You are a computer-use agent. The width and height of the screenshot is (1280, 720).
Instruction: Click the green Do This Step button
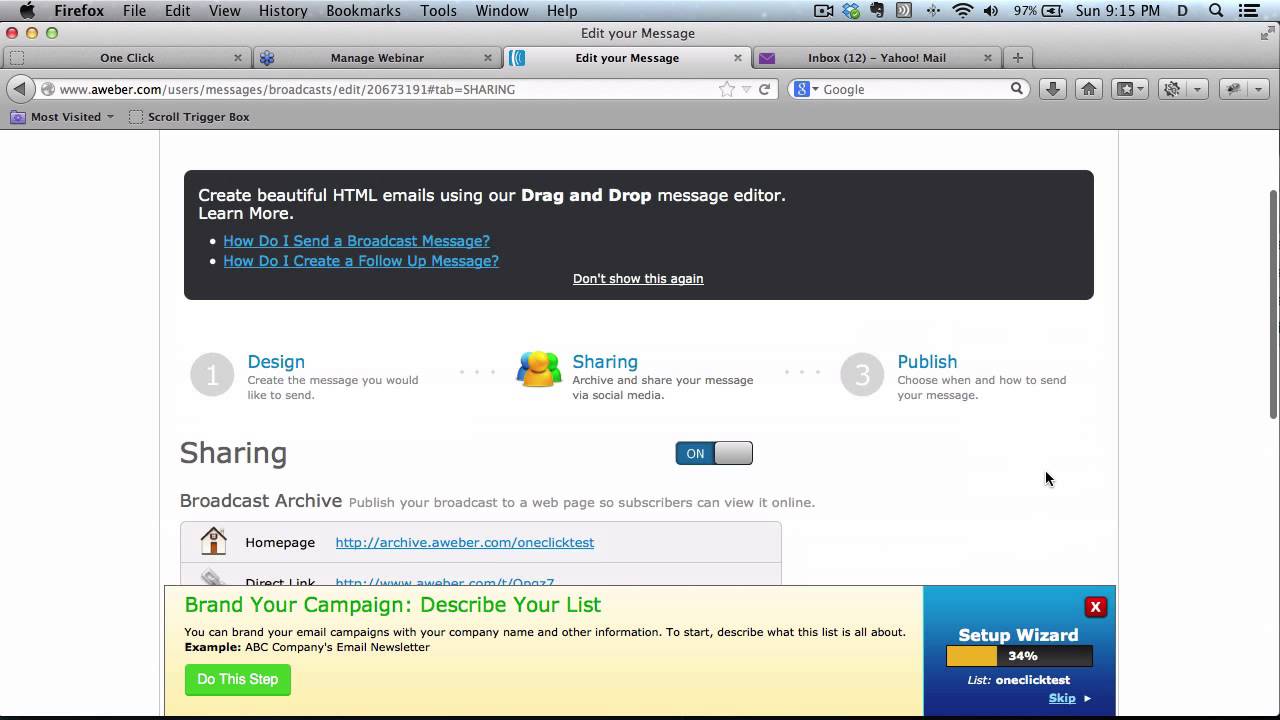coord(238,679)
